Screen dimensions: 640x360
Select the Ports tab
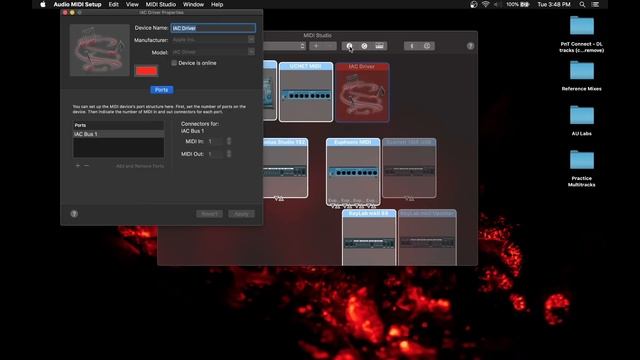coord(162,90)
